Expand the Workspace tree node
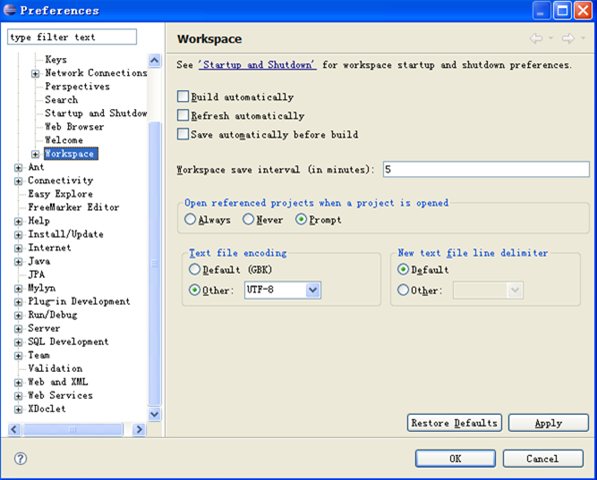597x480 pixels. [35, 154]
